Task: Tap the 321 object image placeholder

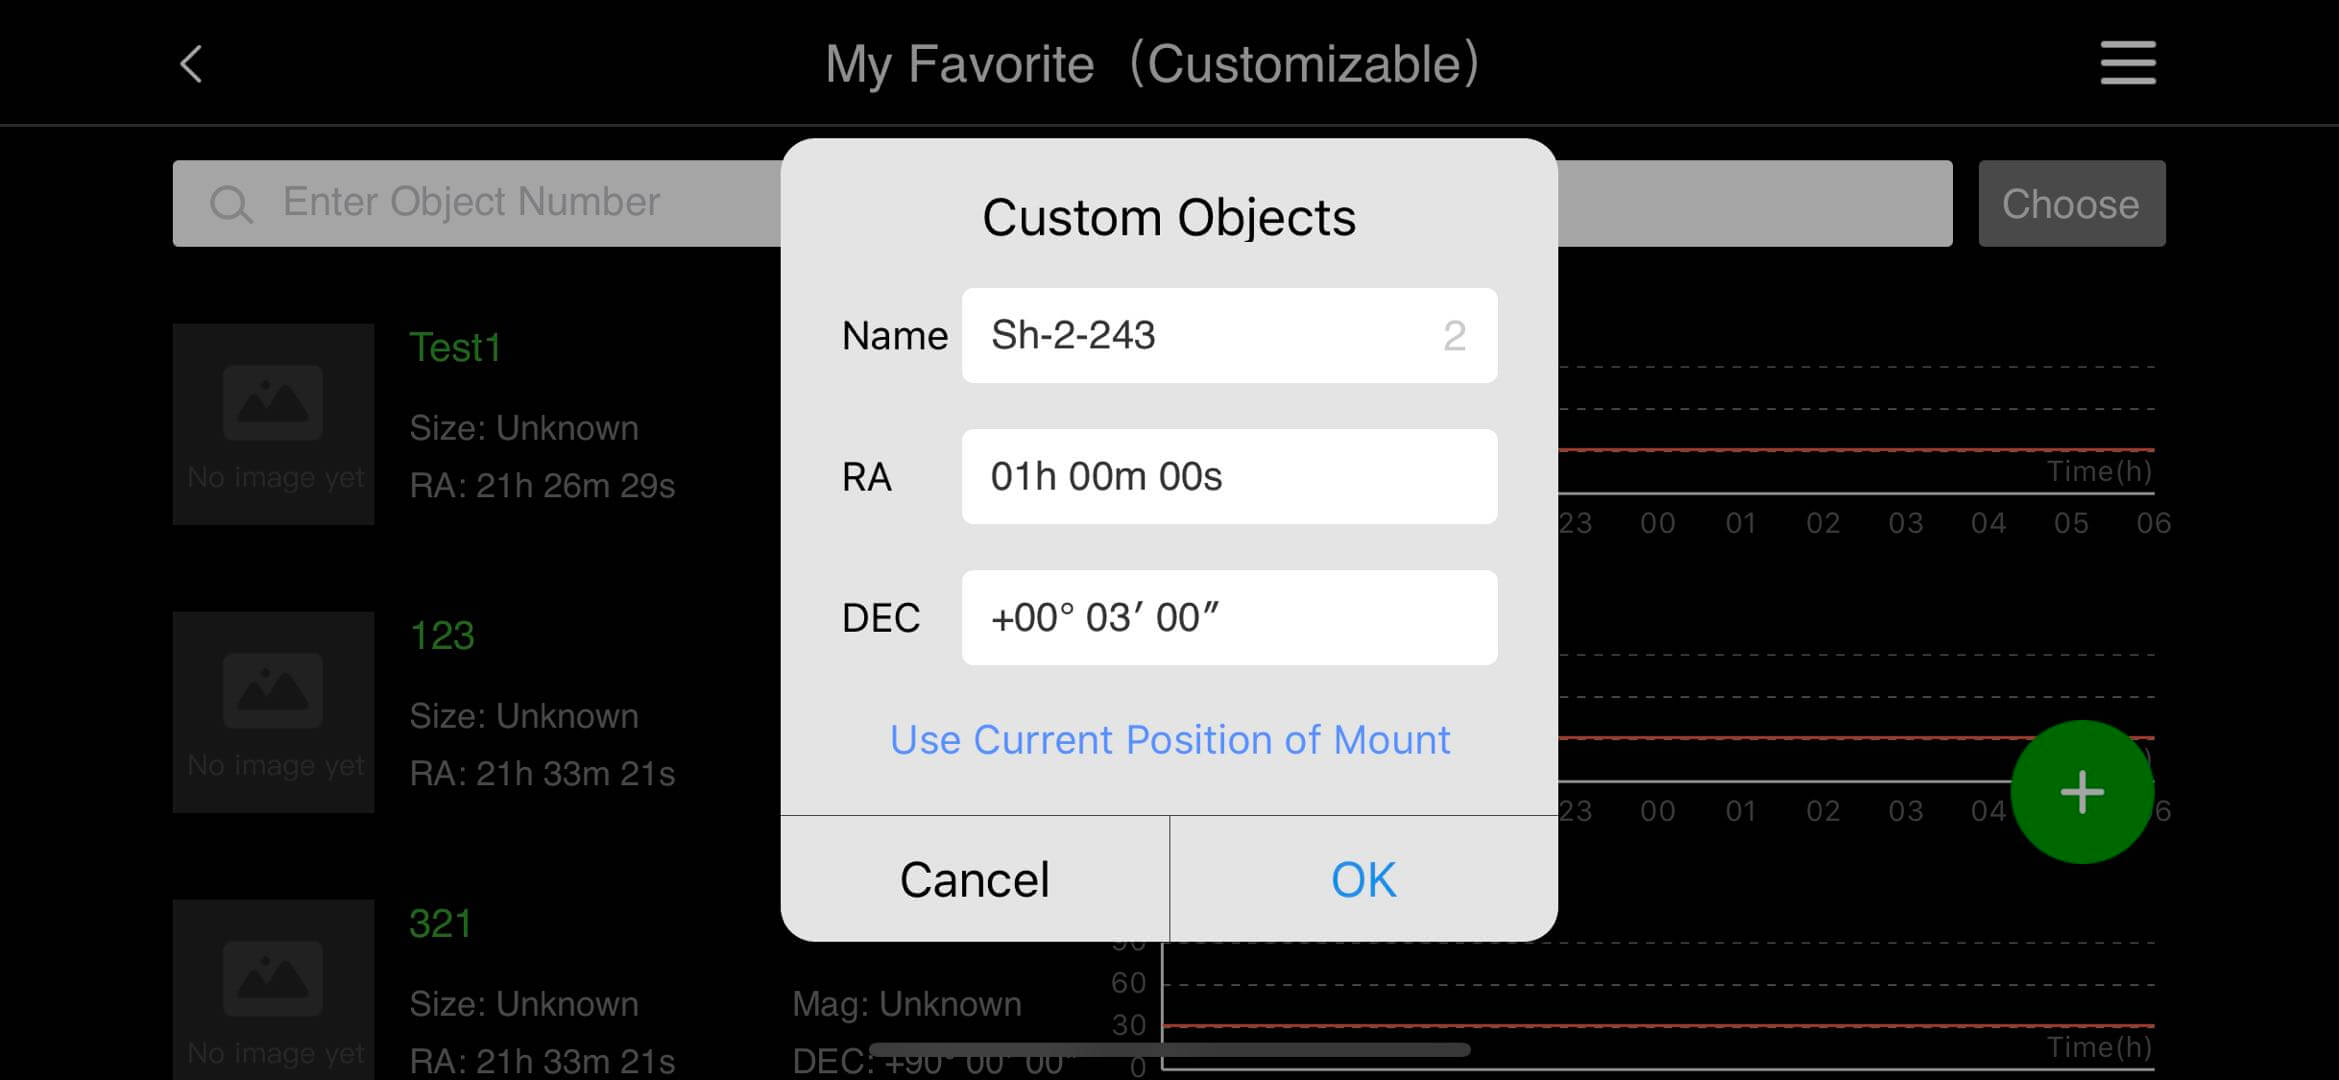Action: (273, 988)
